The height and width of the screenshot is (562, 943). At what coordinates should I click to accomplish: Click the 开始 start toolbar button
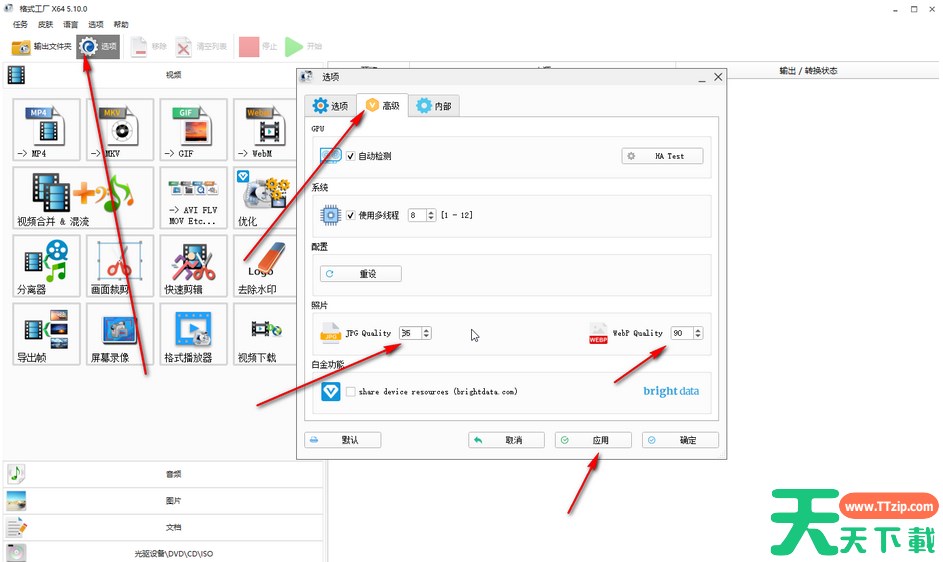(x=303, y=46)
